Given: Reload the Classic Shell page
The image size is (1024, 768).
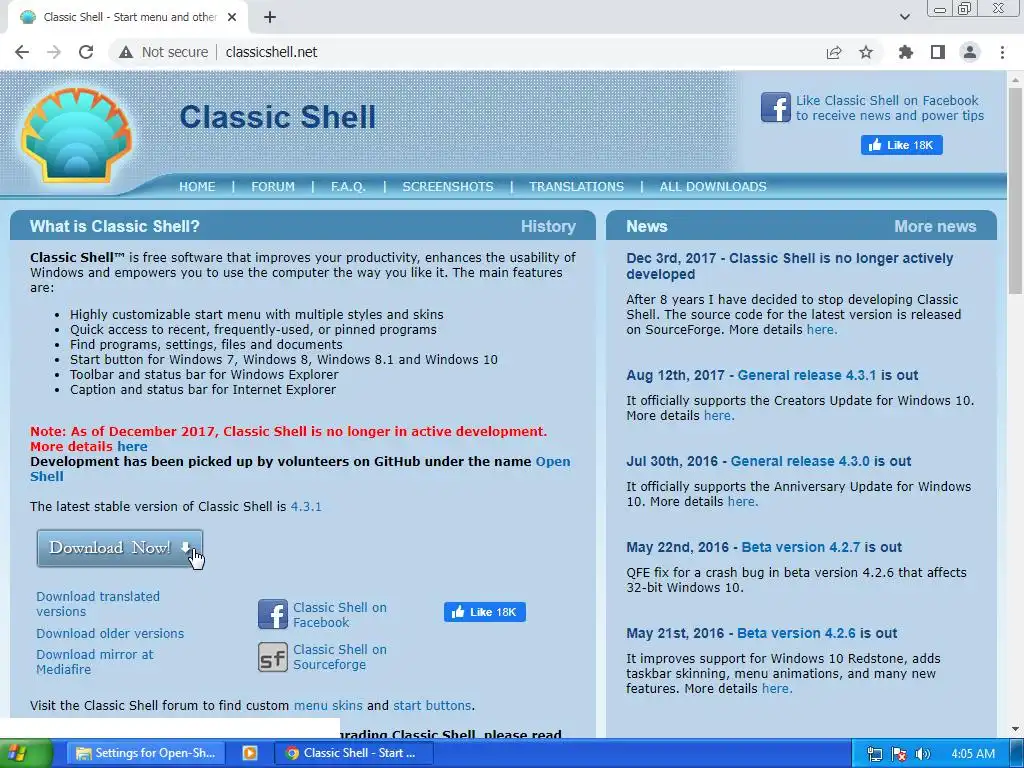Looking at the screenshot, I should 86,52.
